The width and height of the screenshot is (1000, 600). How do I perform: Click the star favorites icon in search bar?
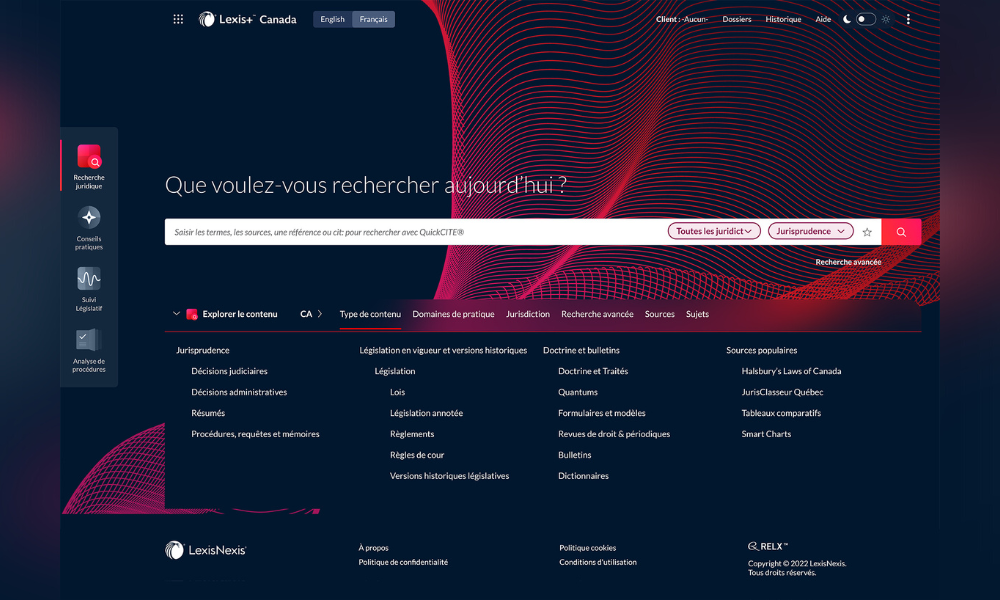tap(867, 232)
